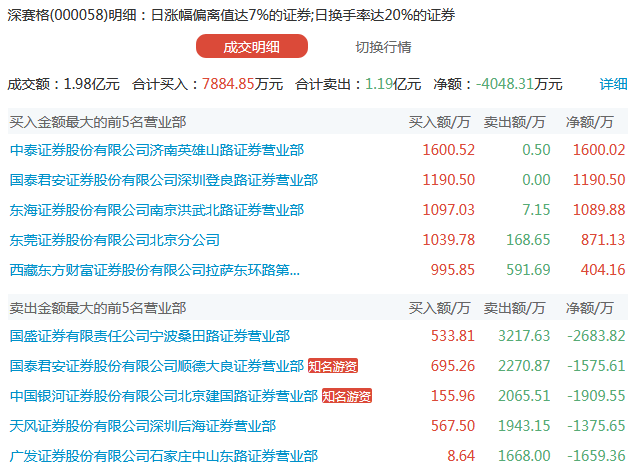Select sell amount 2065.51
This screenshot has width=634, height=468.
pos(524,396)
